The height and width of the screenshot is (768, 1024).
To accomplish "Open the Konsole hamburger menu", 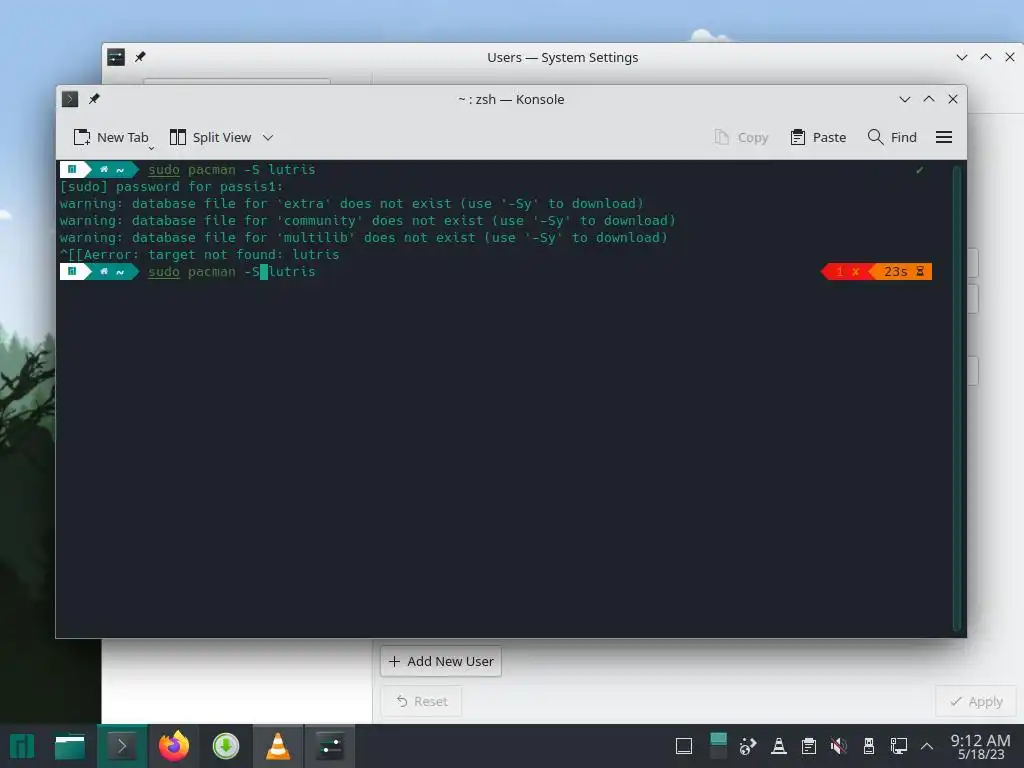I will click(944, 137).
